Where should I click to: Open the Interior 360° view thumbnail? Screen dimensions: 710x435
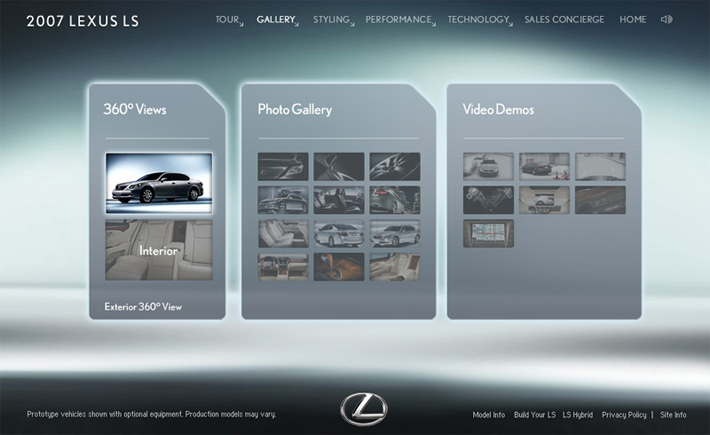tap(159, 250)
